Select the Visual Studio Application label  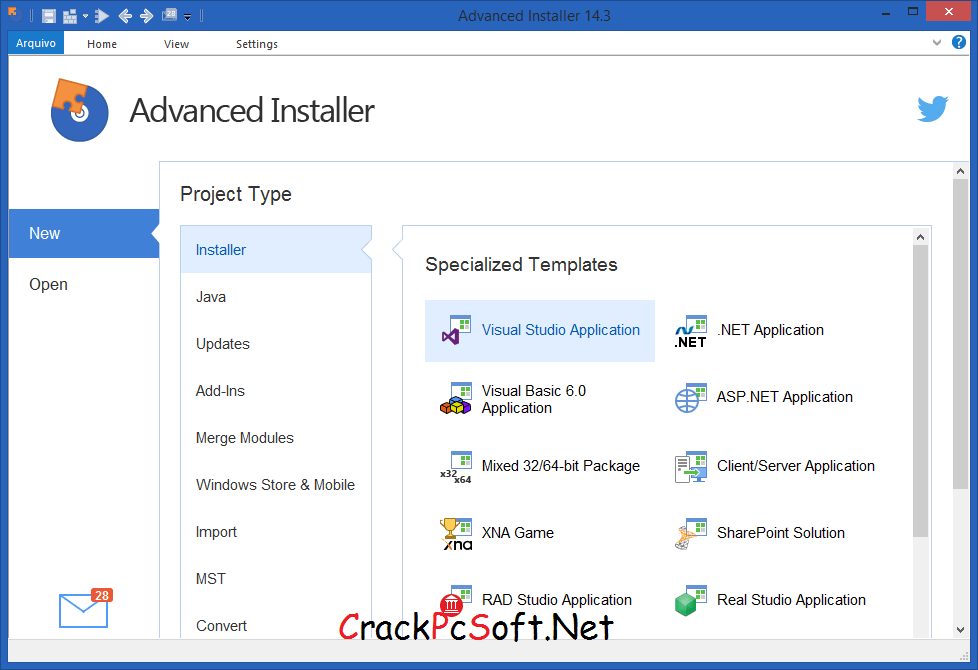561,330
